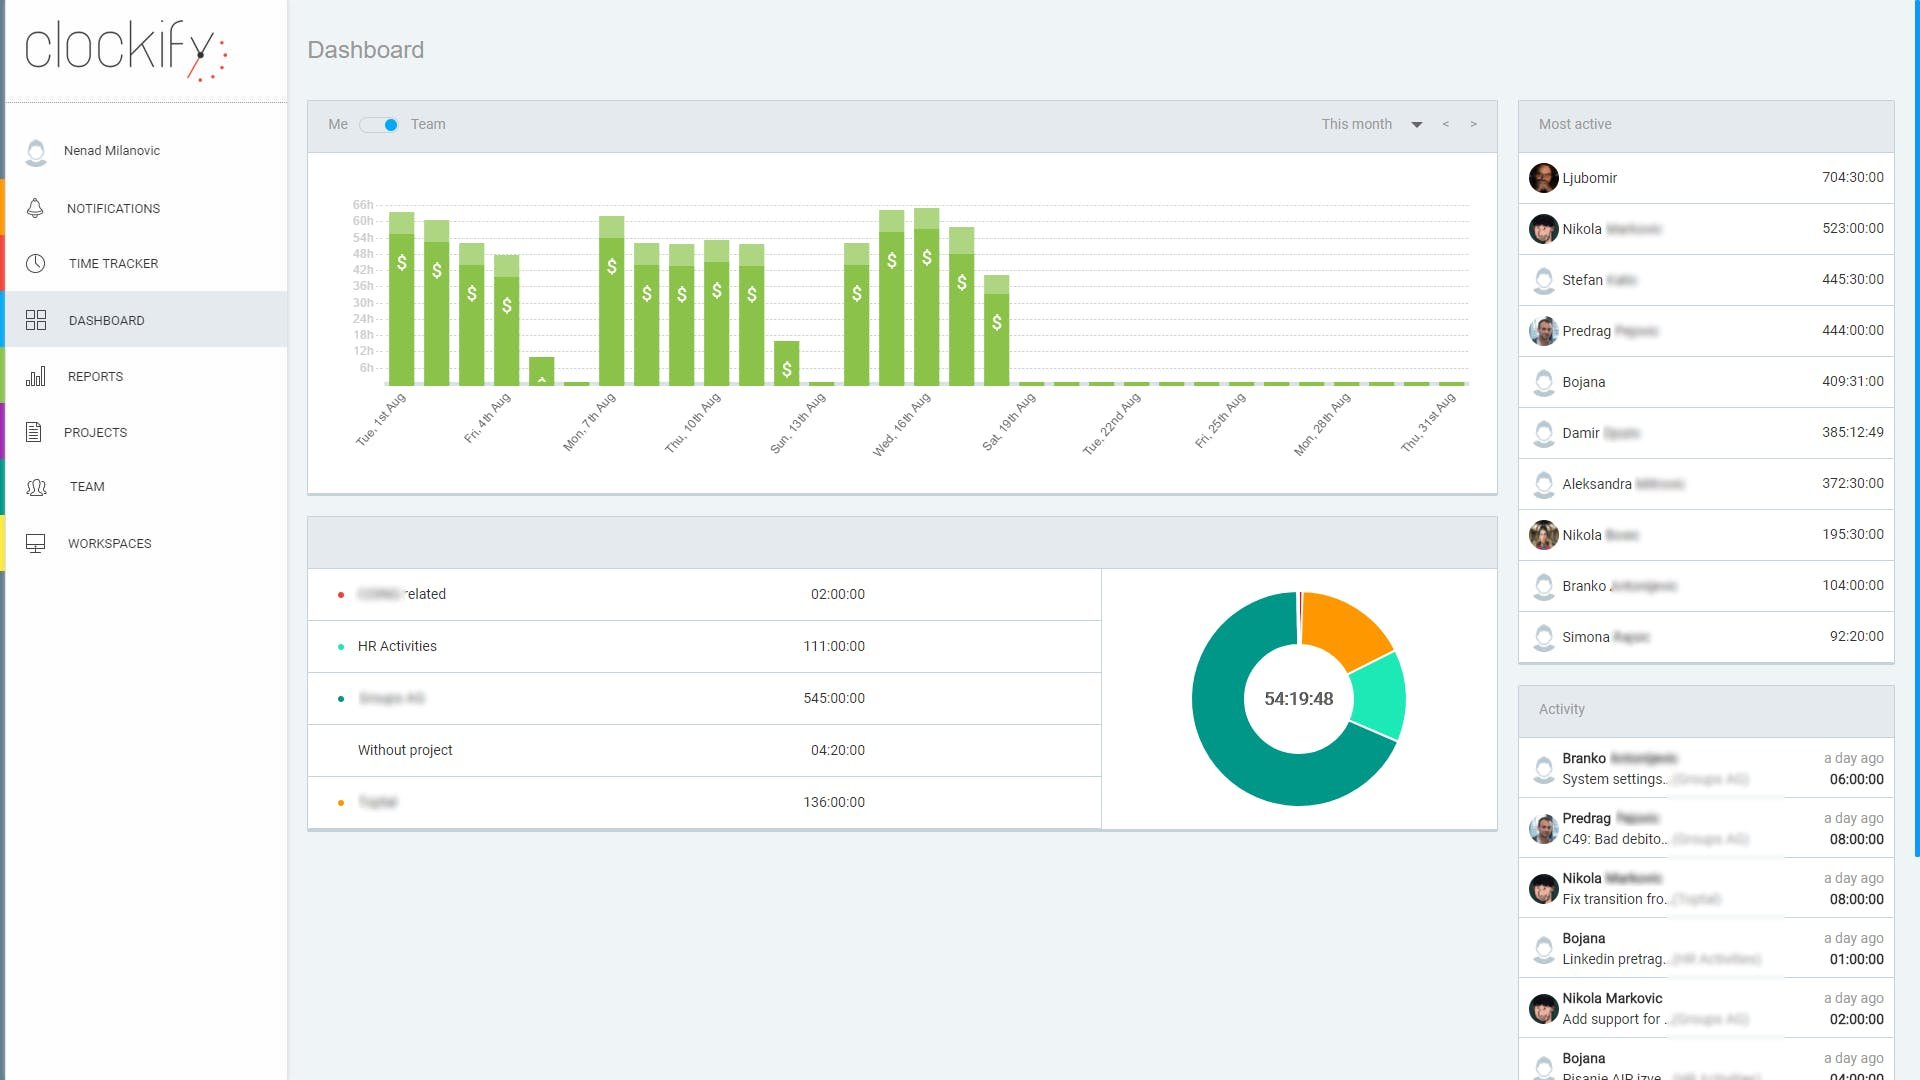
Task: Click the Wed, 16th Aug bar
Action: click(x=926, y=297)
